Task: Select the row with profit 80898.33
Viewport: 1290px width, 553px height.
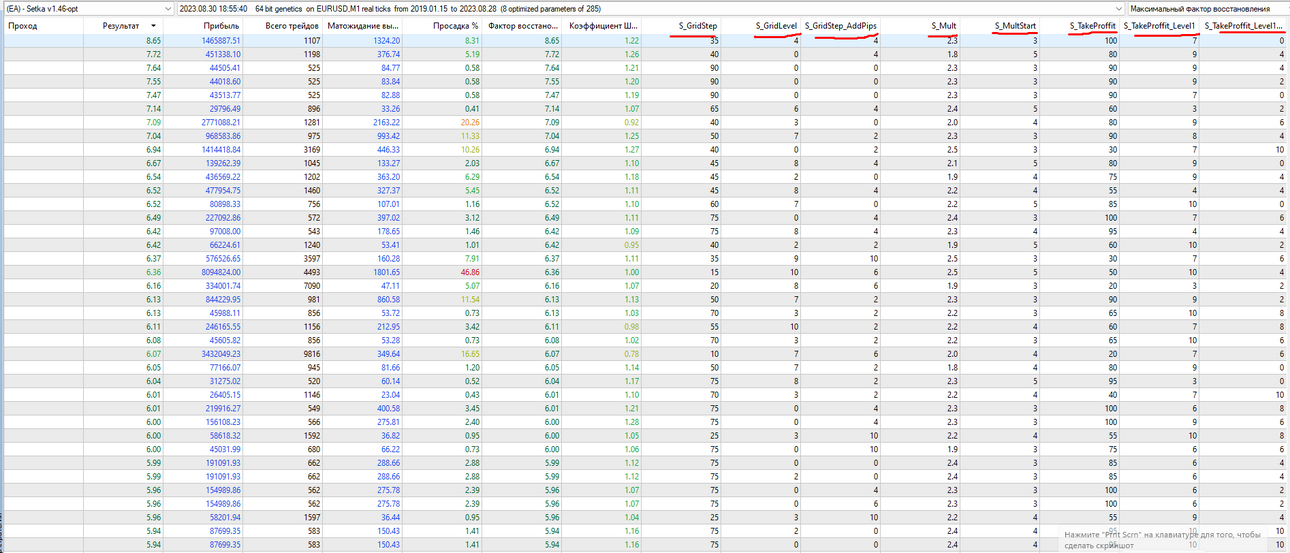Action: 645,202
